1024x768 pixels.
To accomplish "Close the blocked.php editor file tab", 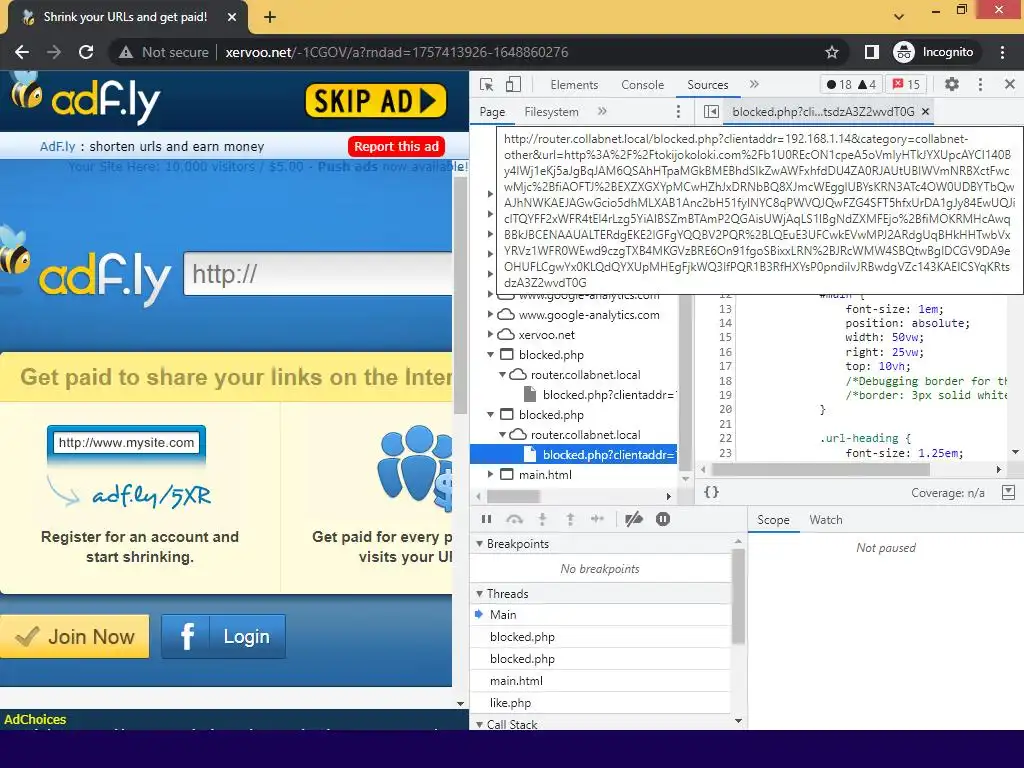I will (x=925, y=112).
